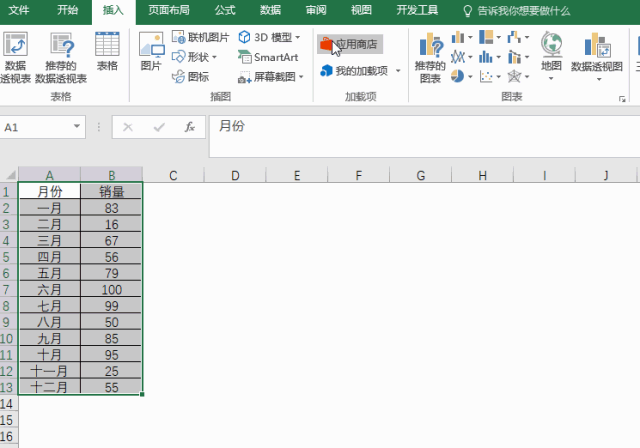640x448 pixels.
Task: Open the 文件 tab
Action: pyautogui.click(x=19, y=10)
